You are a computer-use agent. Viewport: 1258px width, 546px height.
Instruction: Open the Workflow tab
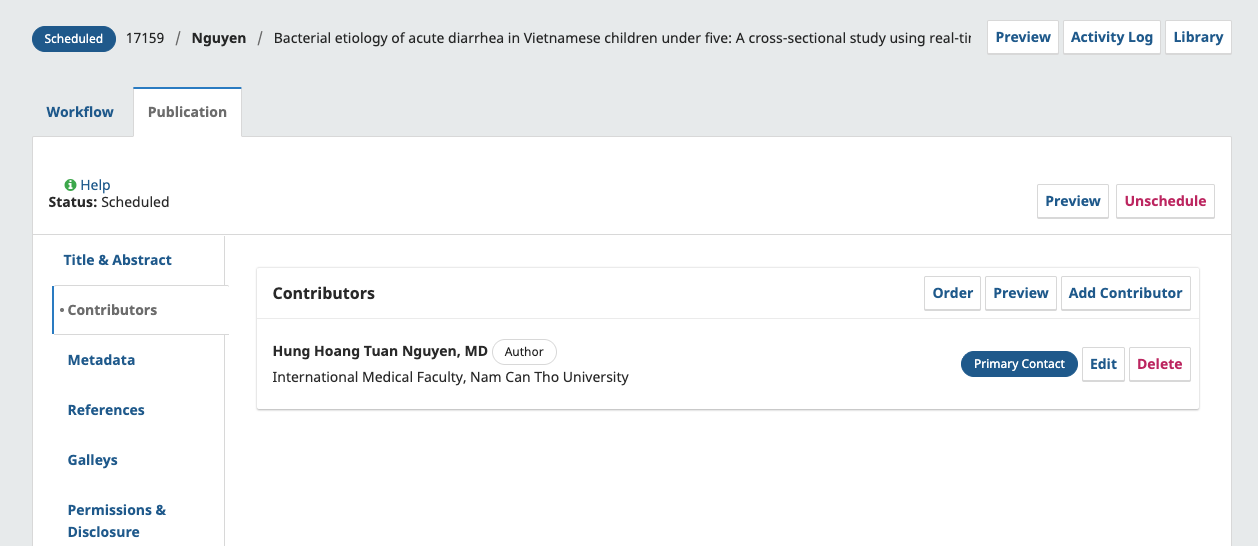80,112
